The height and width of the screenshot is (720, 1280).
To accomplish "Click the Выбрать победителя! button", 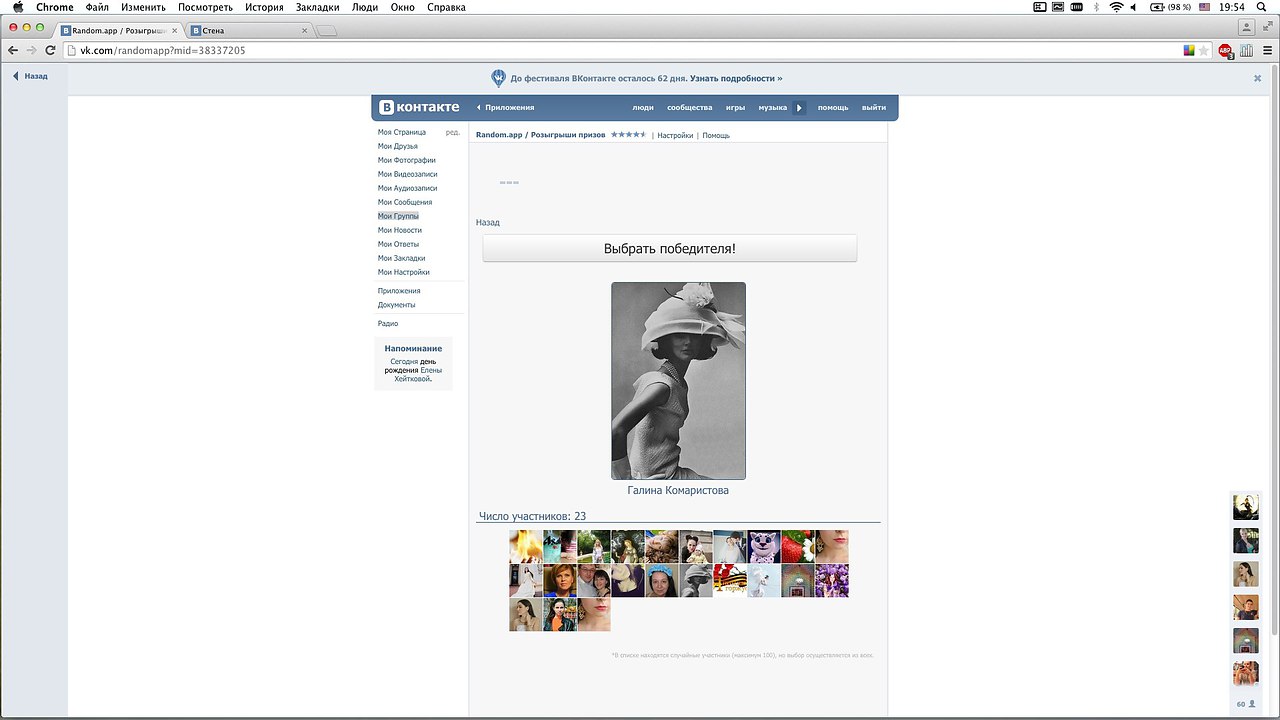I will tap(669, 248).
